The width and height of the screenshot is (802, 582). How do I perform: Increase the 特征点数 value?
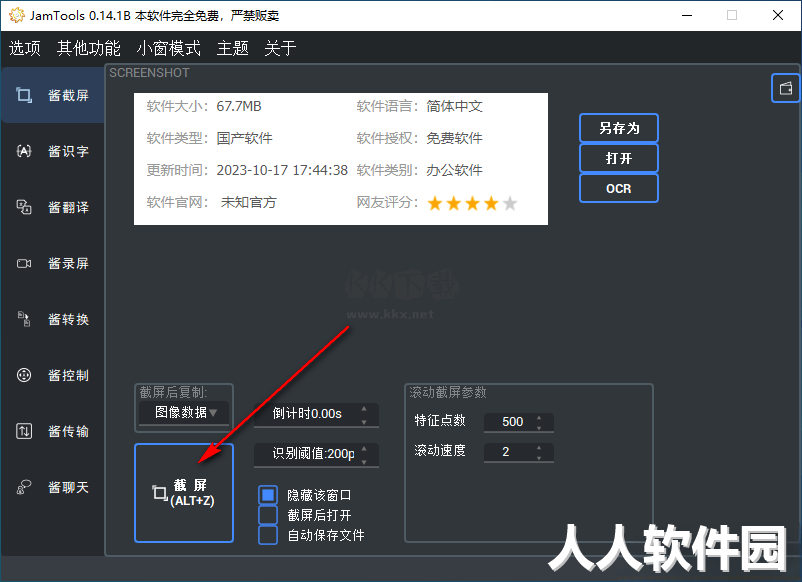coord(539,417)
